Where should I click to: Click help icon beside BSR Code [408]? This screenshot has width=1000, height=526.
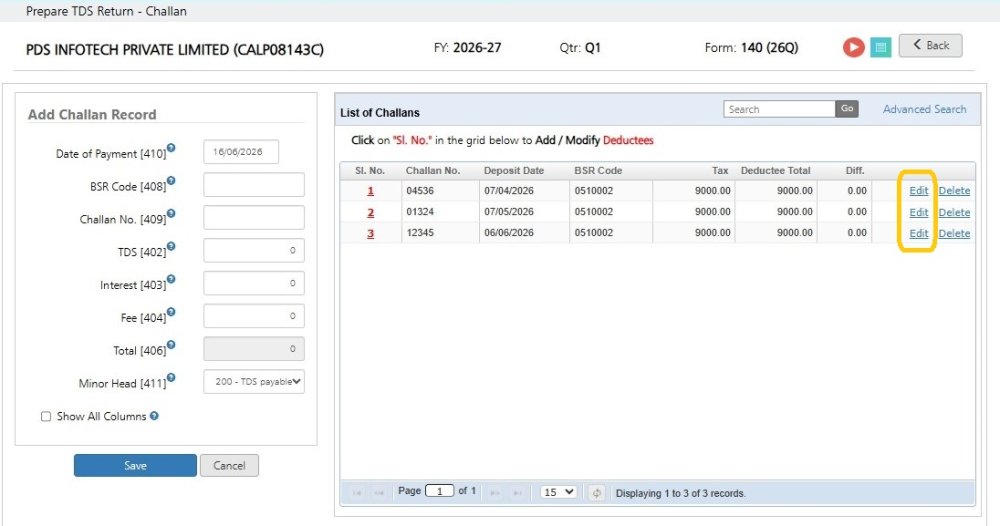171,180
